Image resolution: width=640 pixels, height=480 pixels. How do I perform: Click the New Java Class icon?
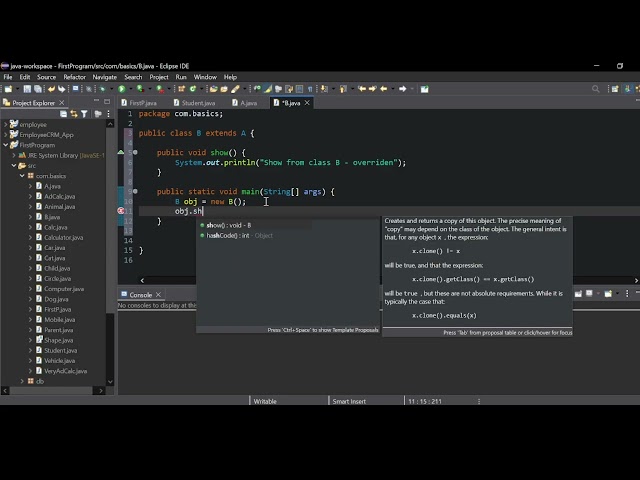pos(193,89)
